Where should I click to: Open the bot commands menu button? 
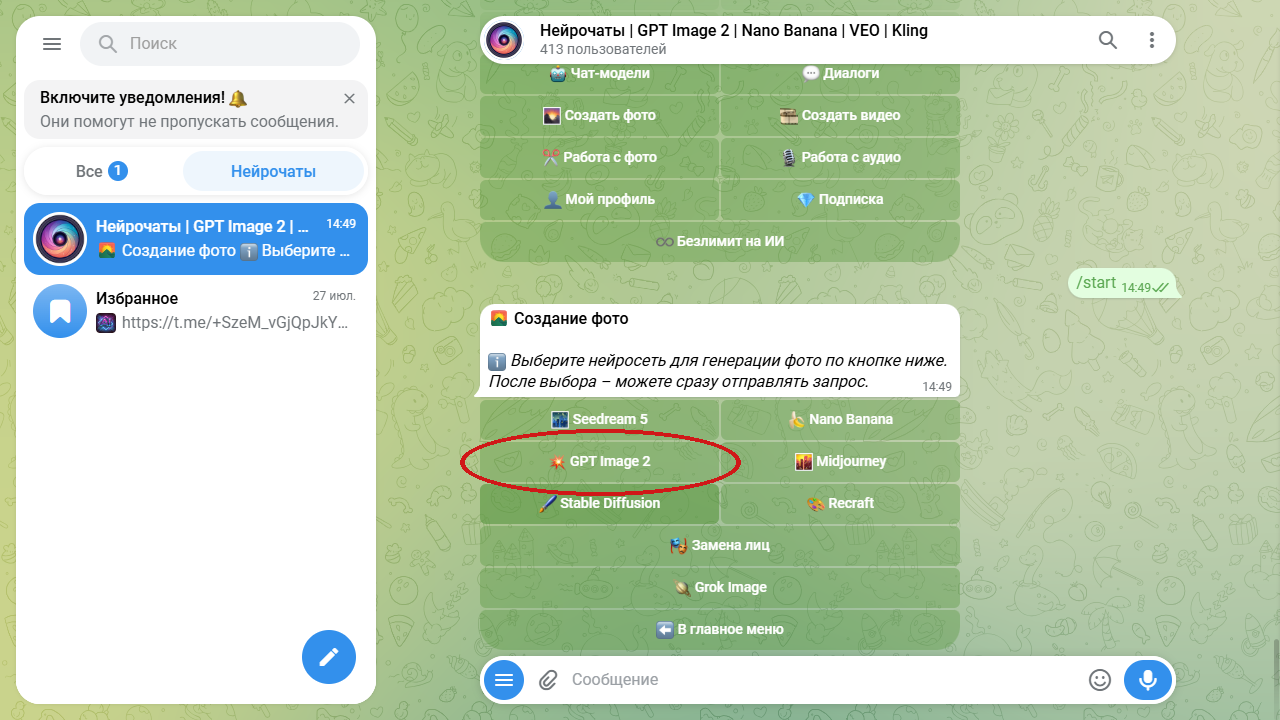504,680
